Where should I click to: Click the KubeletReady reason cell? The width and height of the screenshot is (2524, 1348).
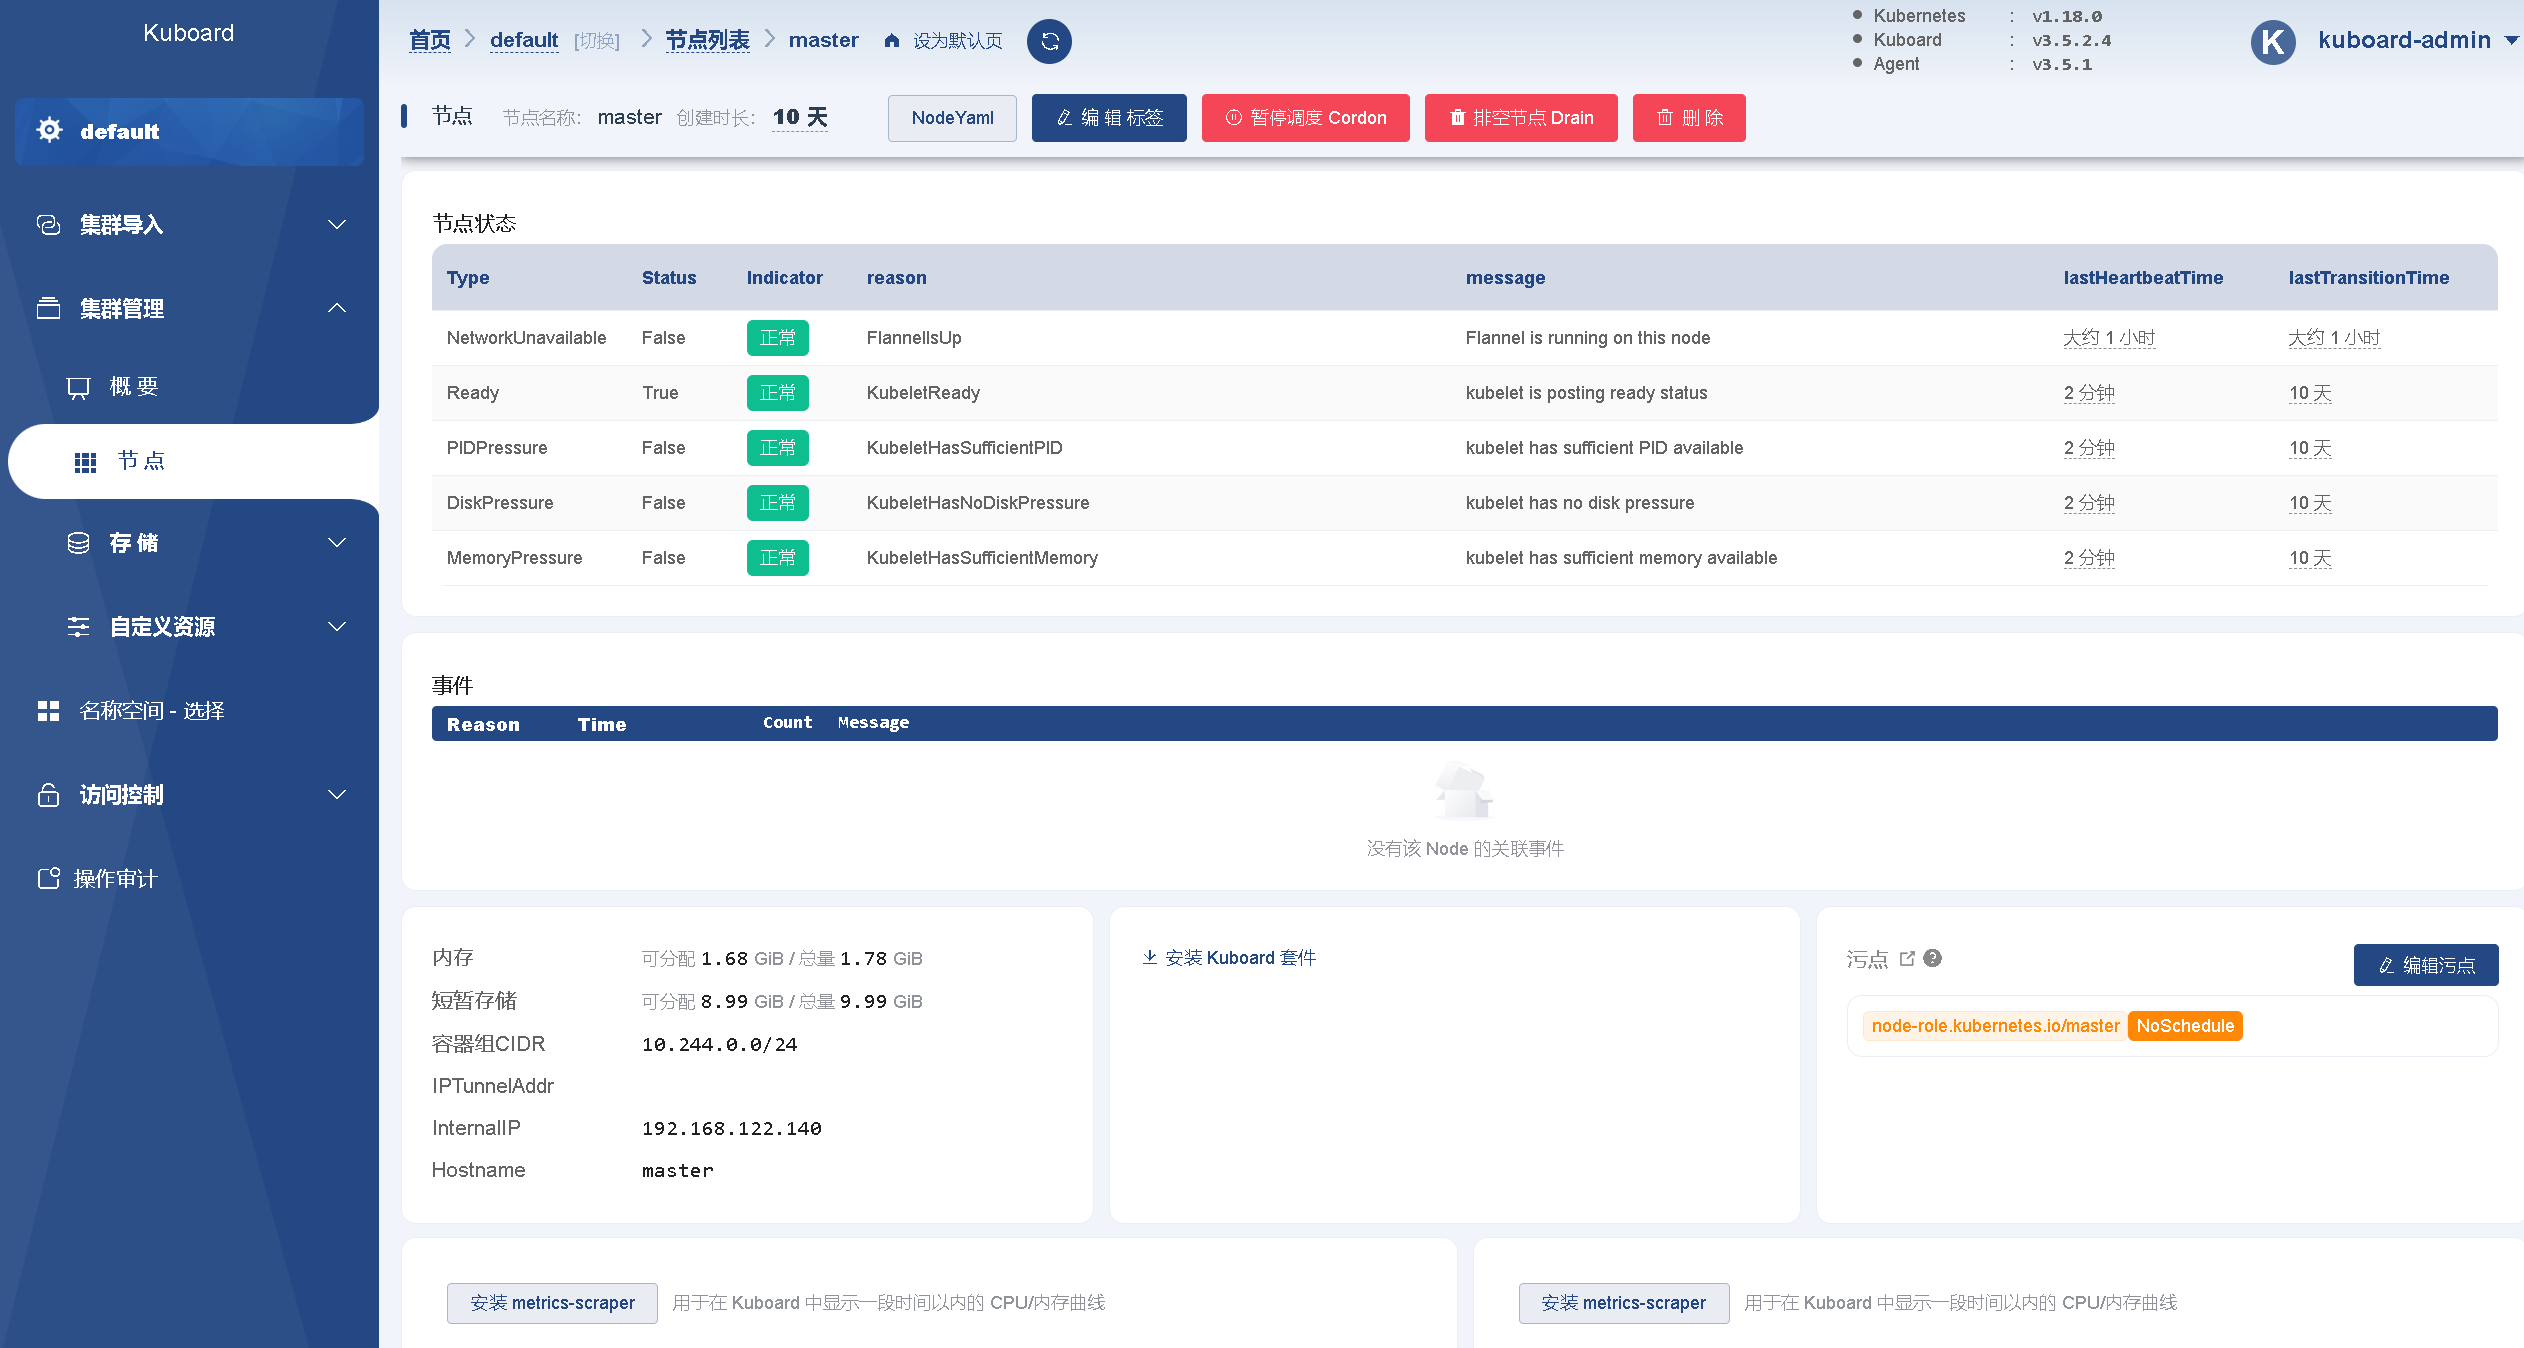923,393
